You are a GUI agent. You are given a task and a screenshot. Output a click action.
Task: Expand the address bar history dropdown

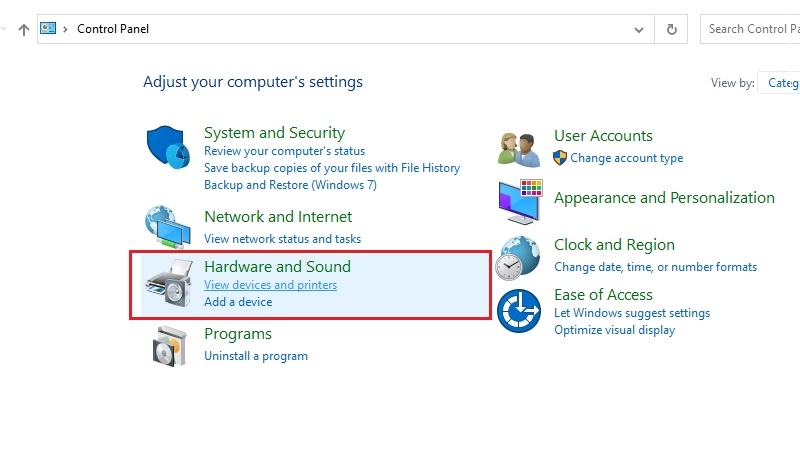click(x=639, y=29)
